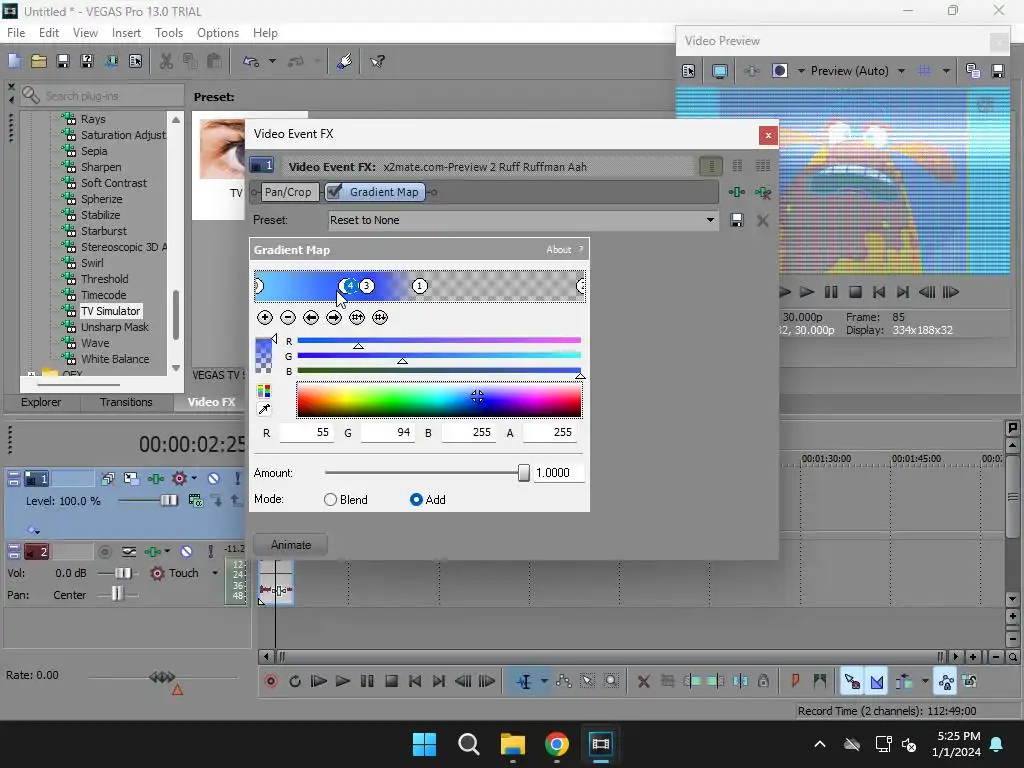The height and width of the screenshot is (768, 1024).
Task: Open Touch automation mode dropdown
Action: tap(215, 573)
